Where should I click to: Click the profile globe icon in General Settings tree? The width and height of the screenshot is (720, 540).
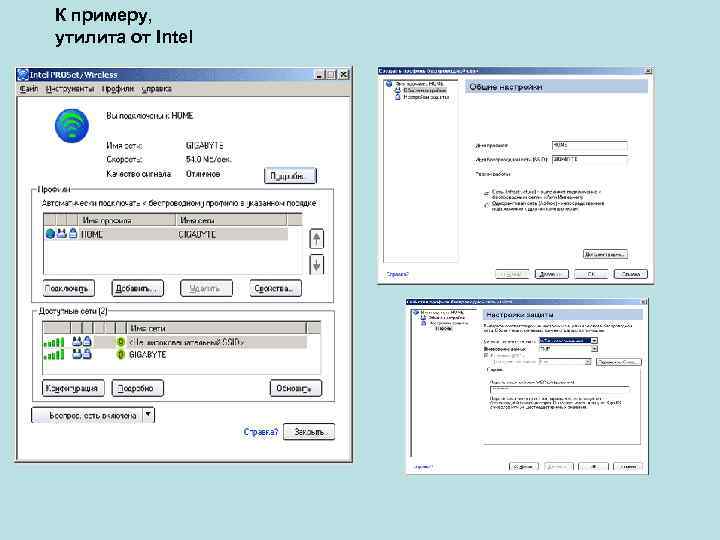389,84
